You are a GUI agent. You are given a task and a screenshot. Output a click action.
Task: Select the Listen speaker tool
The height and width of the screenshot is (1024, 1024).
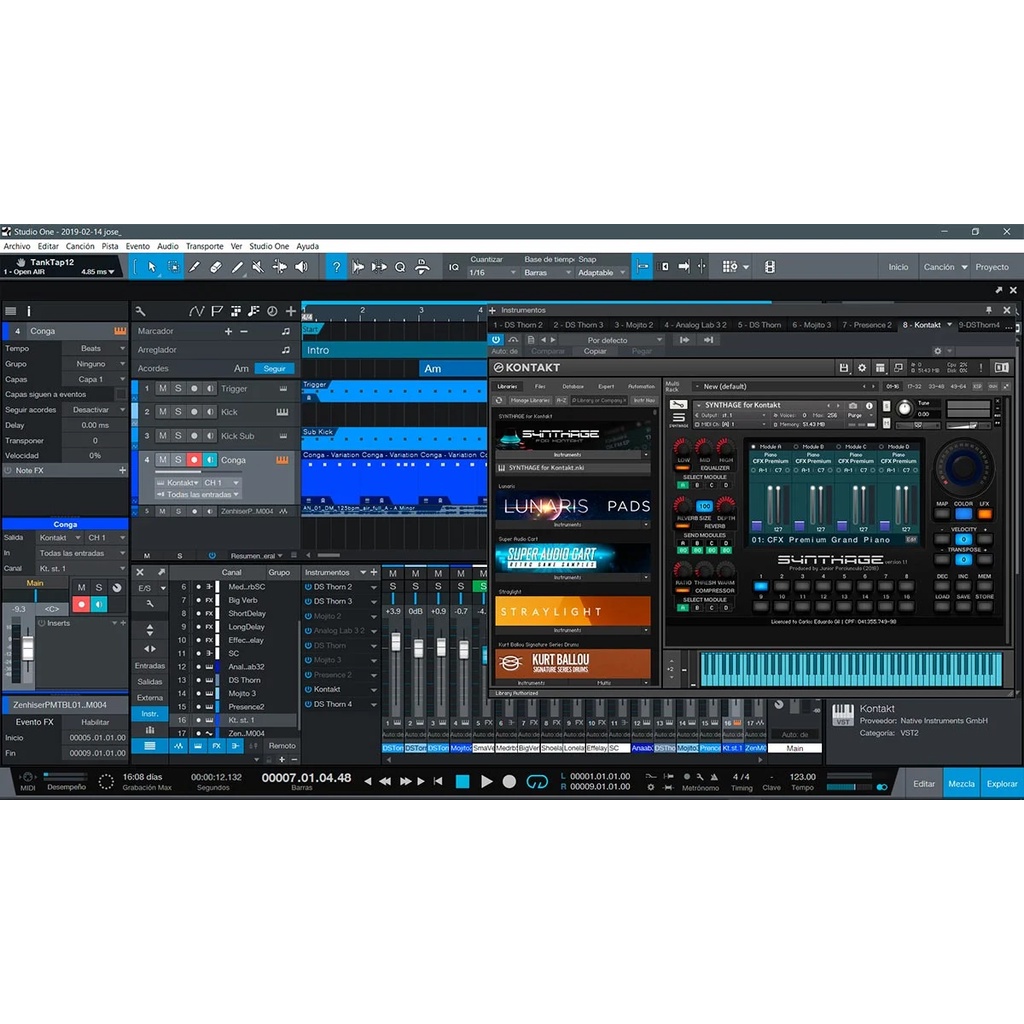tap(301, 266)
